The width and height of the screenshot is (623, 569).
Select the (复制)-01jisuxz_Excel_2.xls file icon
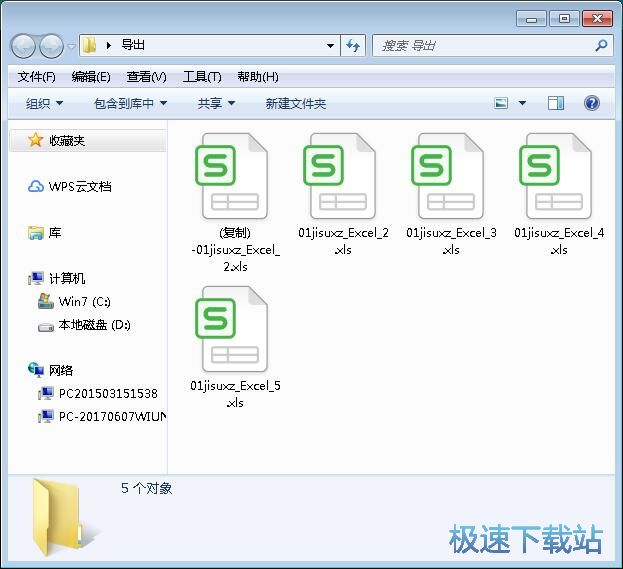click(x=234, y=176)
